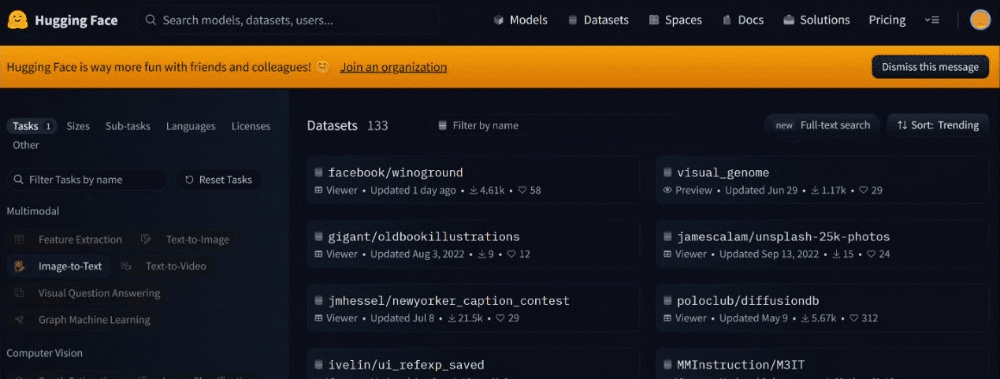
Task: Select the Tasks filter tab
Action: point(32,126)
